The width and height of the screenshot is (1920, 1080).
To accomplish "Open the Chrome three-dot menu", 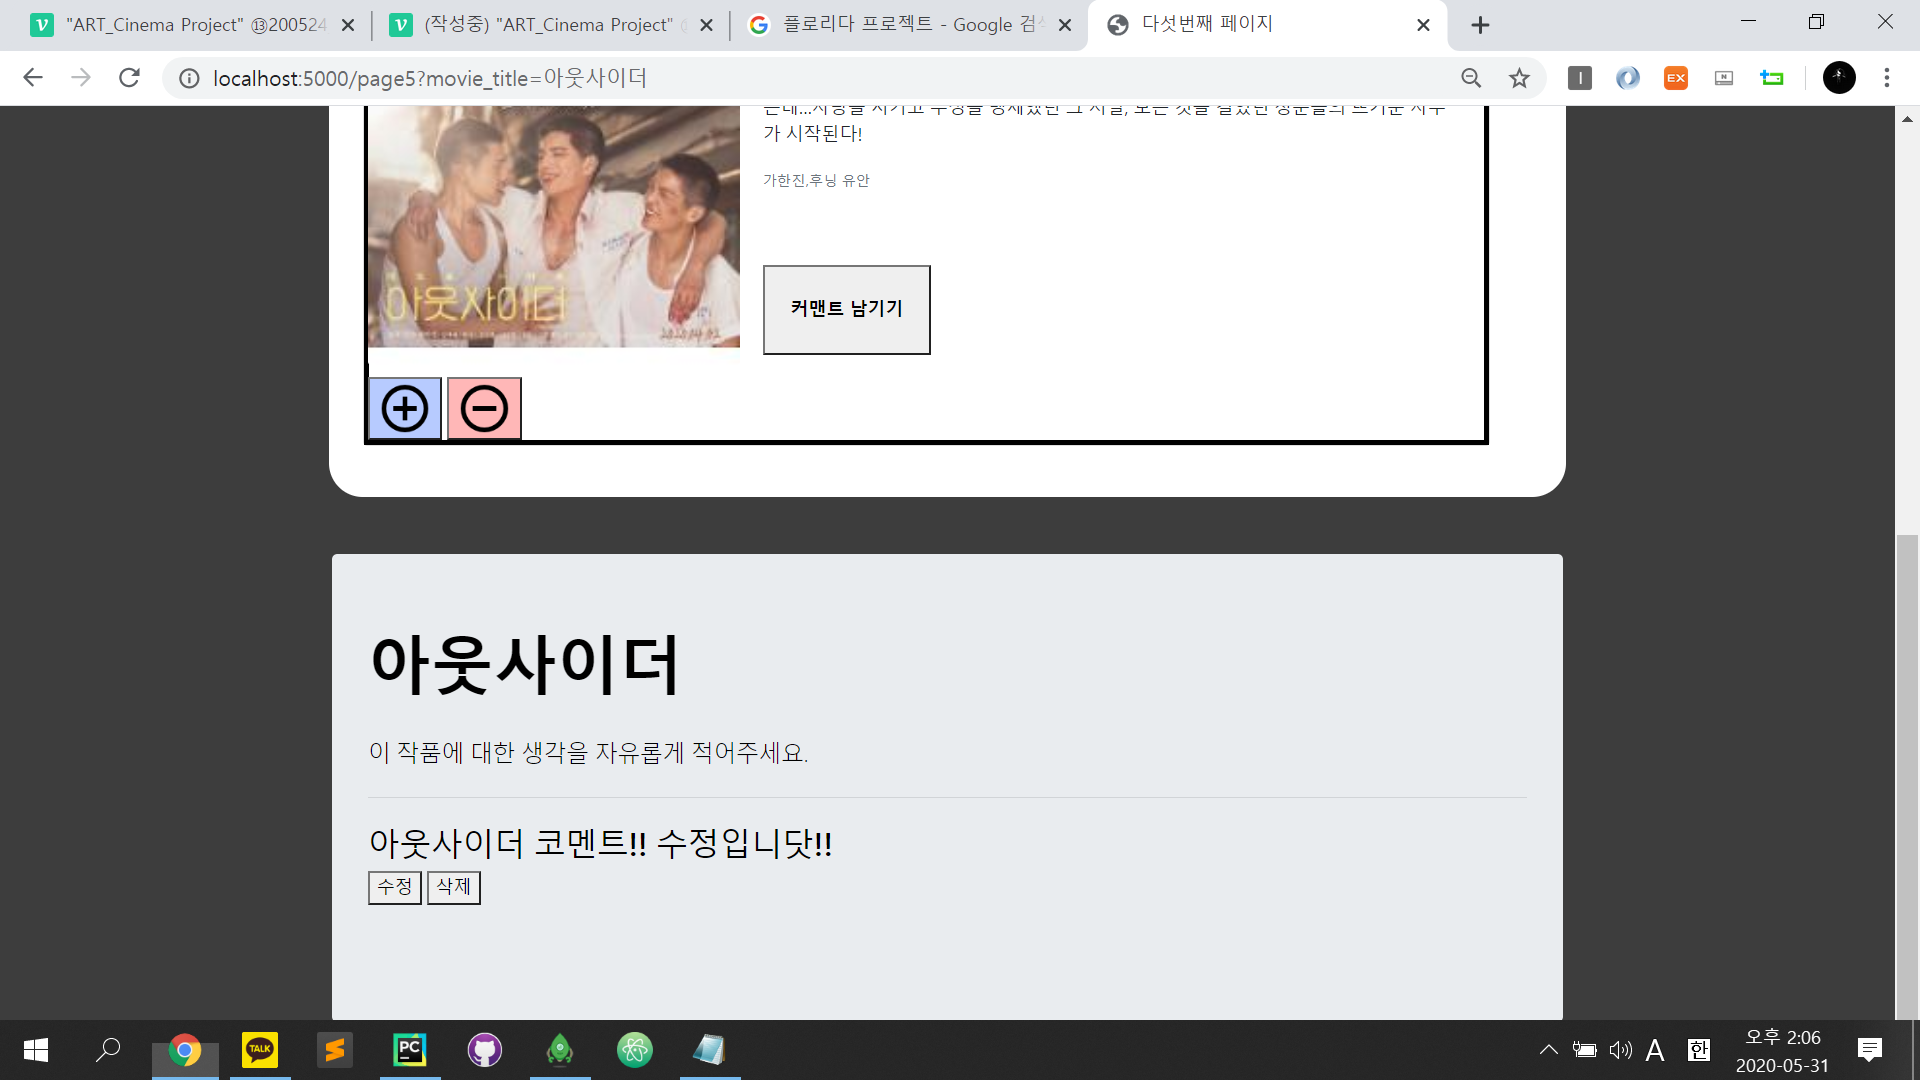I will [x=1886, y=78].
